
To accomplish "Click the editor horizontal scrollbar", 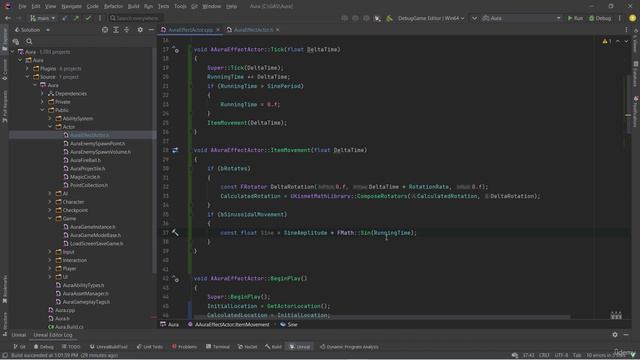I will 382,317.
